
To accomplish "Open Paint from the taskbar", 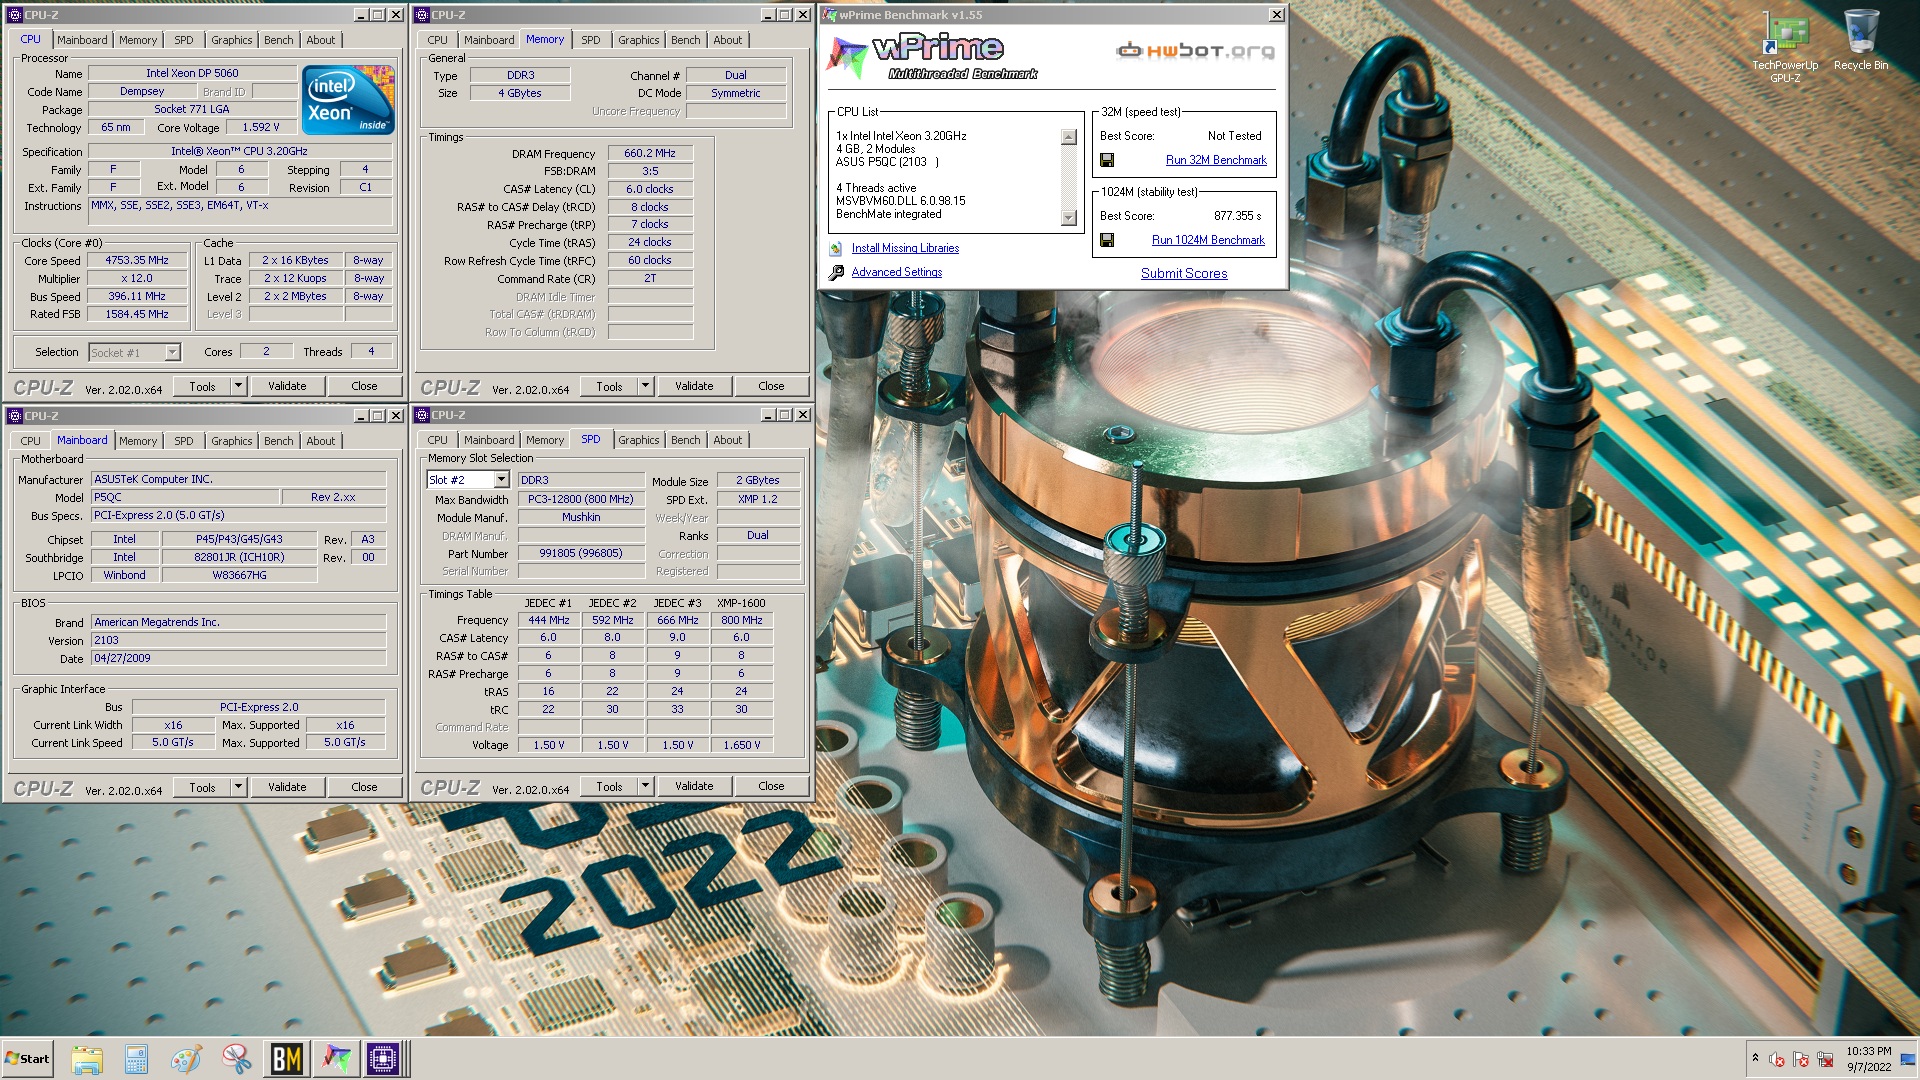I will coord(186,1059).
